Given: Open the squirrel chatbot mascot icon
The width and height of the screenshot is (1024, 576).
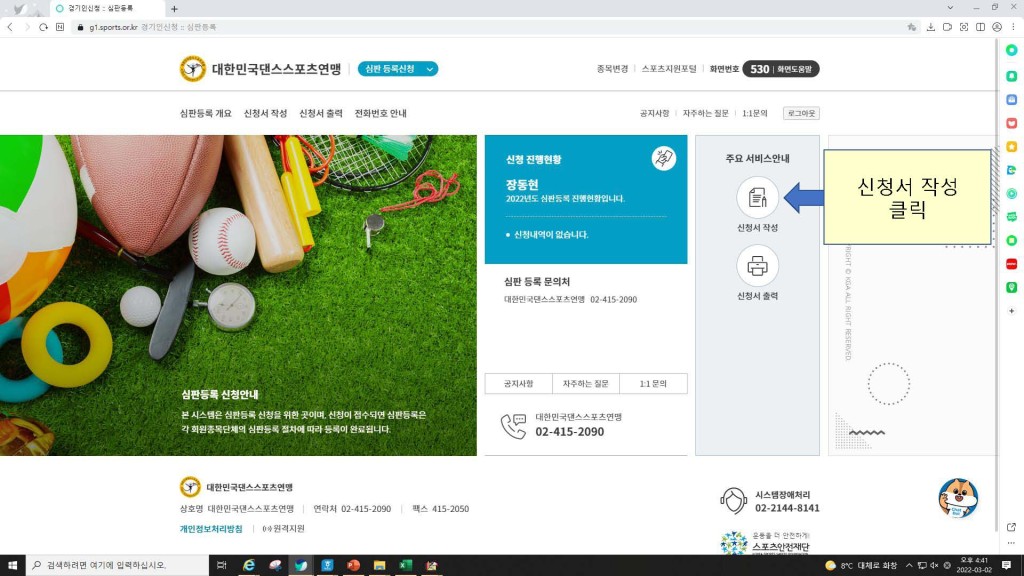Looking at the screenshot, I should (x=958, y=498).
